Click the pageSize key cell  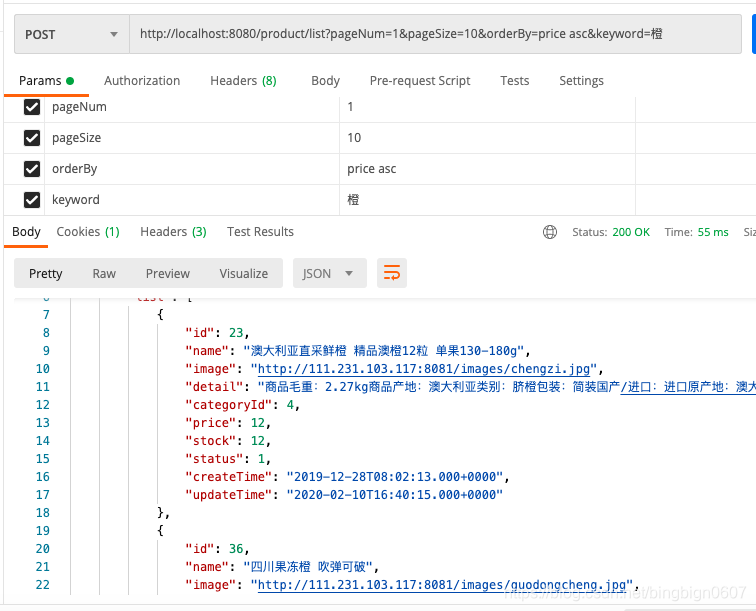pyautogui.click(x=192, y=138)
